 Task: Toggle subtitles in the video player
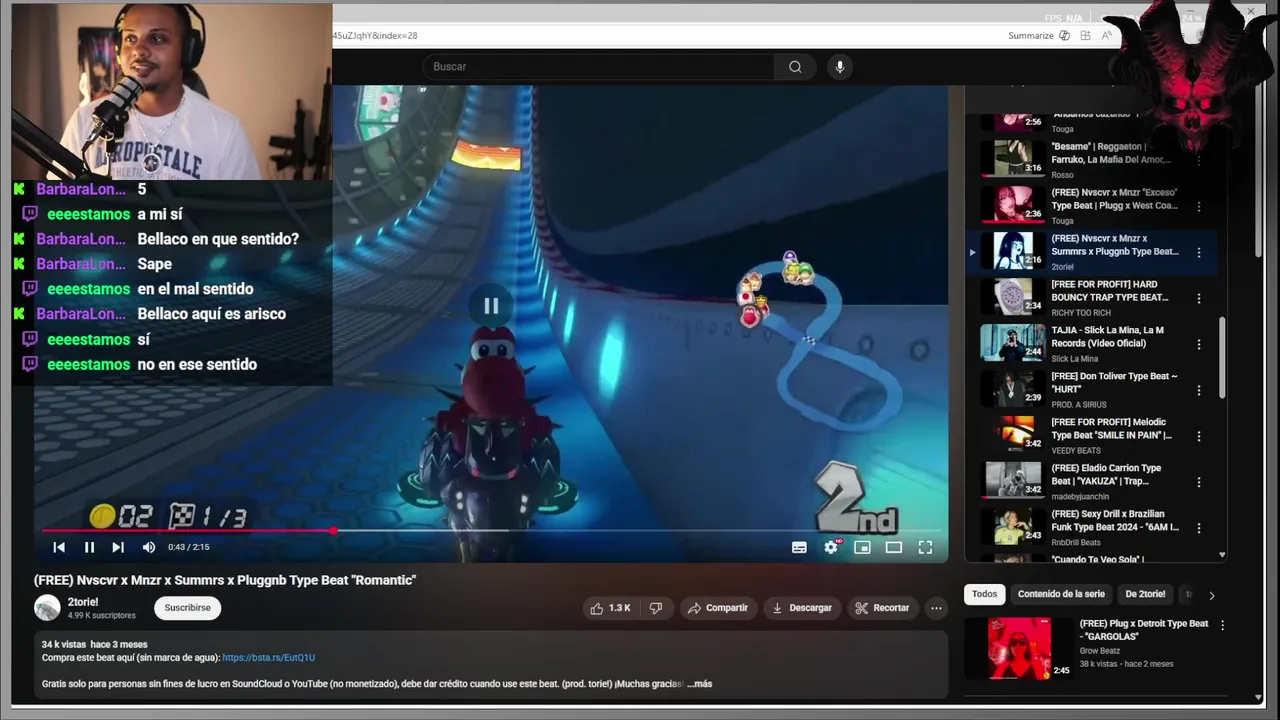tap(799, 547)
